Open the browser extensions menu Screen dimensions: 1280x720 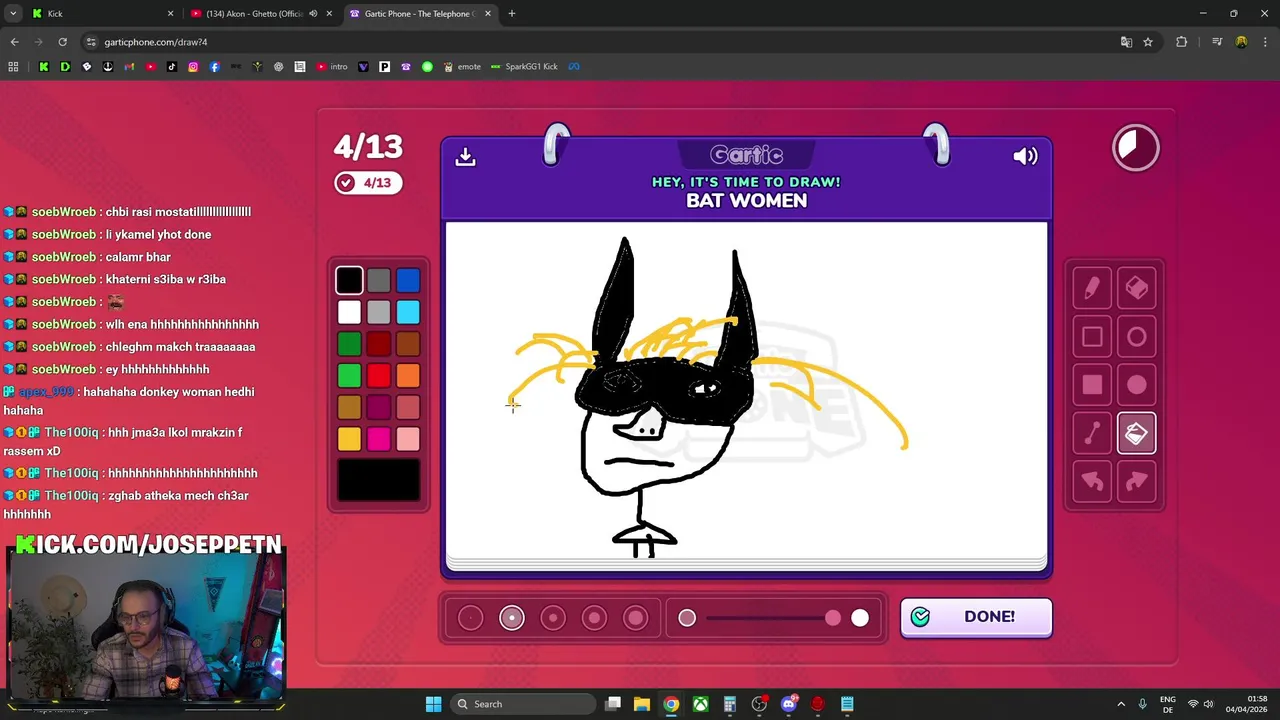[1182, 42]
